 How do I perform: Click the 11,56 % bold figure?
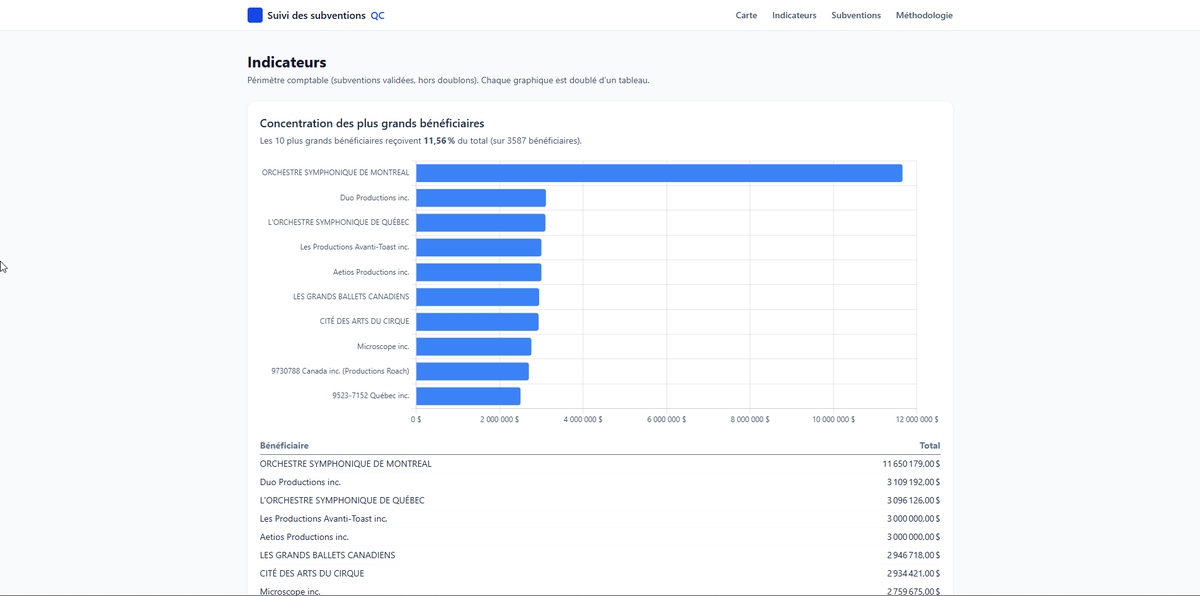[439, 141]
